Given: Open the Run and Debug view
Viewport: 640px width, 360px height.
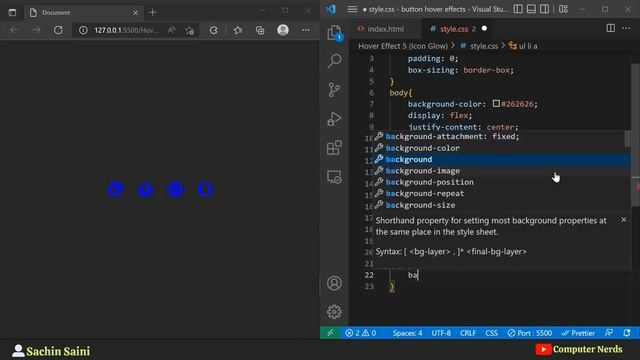Looking at the screenshot, I should tap(334, 119).
